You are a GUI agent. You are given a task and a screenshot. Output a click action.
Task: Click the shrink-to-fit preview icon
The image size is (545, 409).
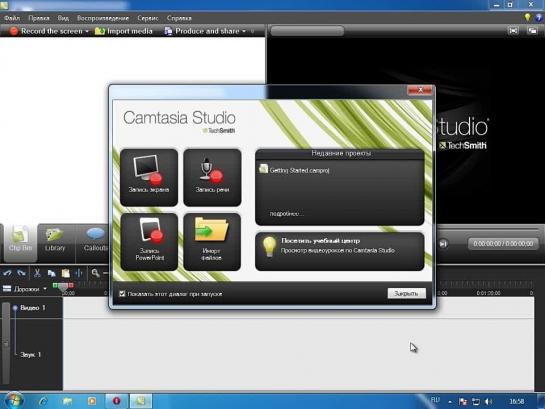coord(513,31)
